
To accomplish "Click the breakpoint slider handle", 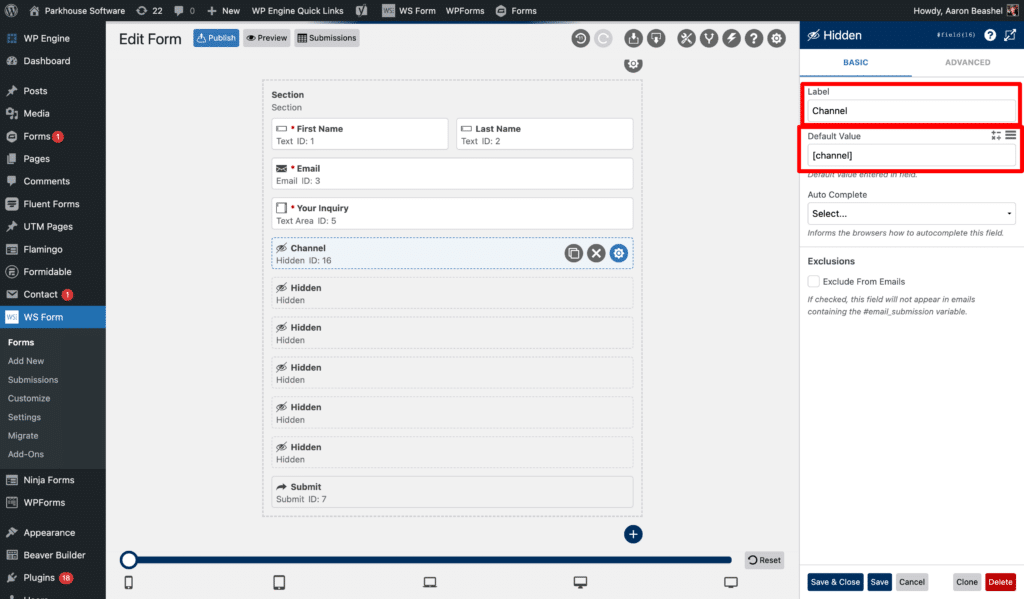I will 128,560.
